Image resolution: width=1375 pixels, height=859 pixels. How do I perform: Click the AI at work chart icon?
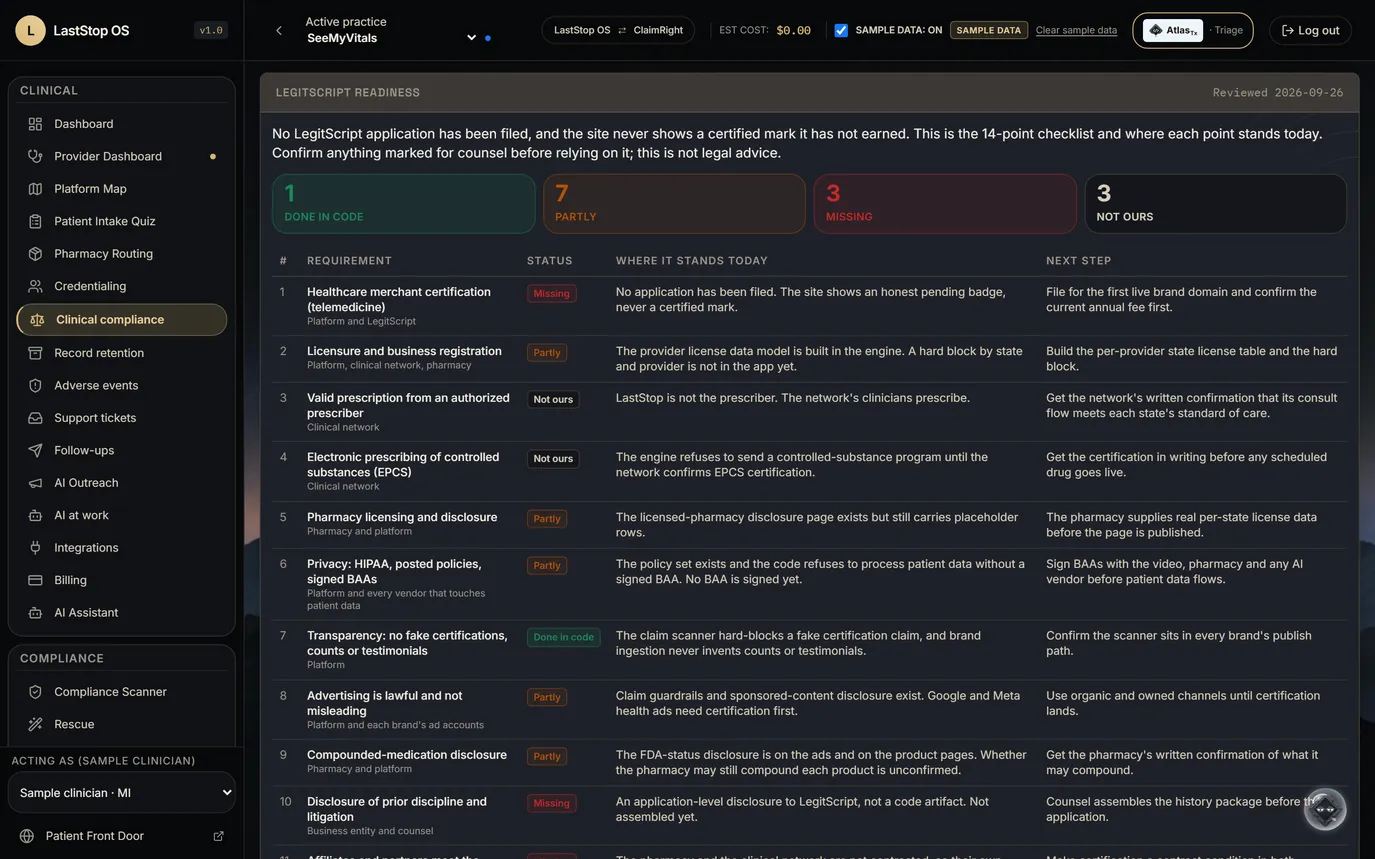pyautogui.click(x=35, y=515)
